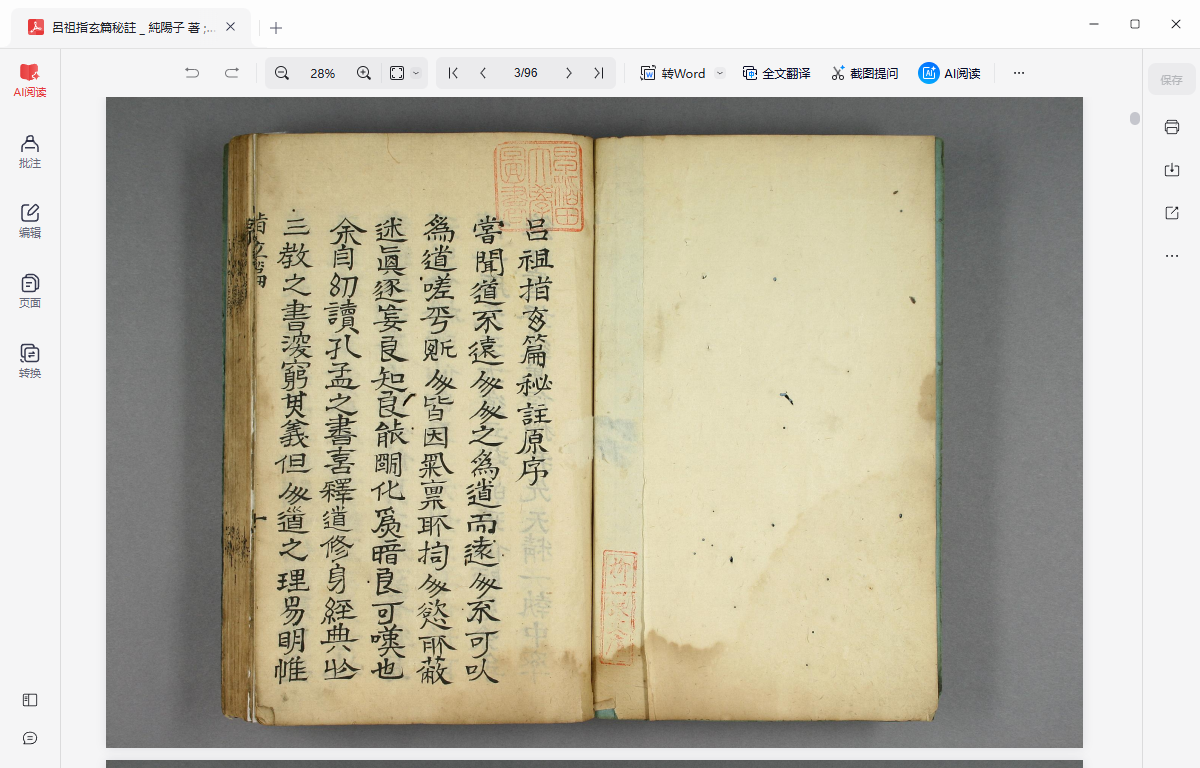Click the 保存 save button

tap(1172, 80)
